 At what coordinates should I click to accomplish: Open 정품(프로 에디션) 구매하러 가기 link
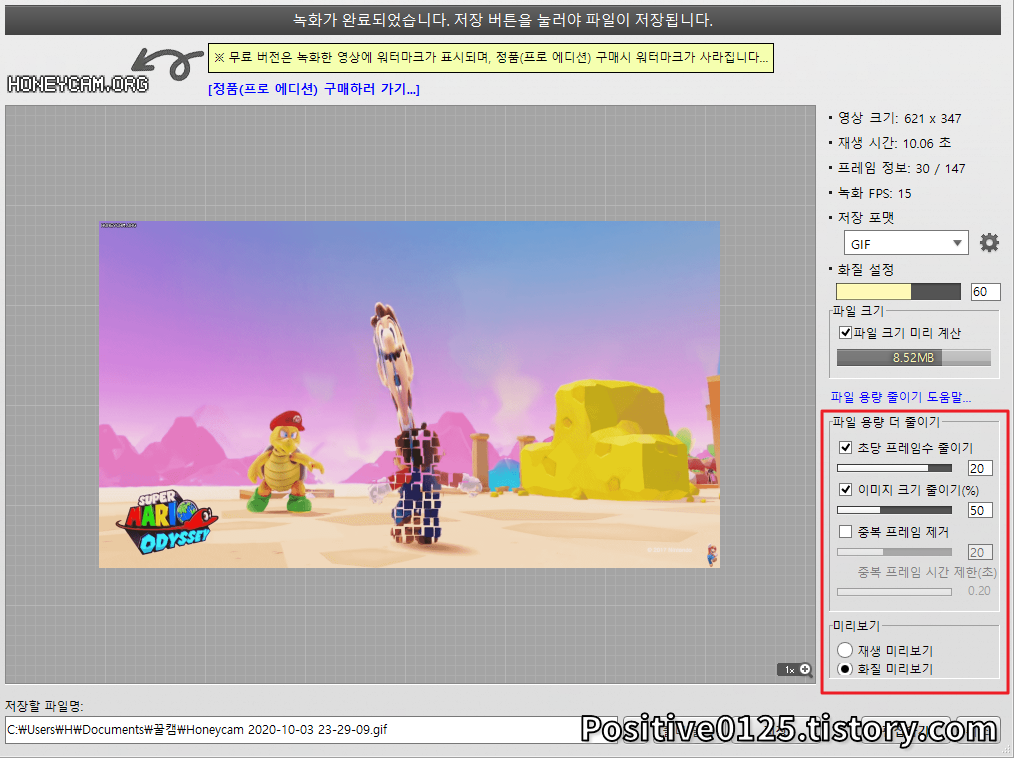314,89
